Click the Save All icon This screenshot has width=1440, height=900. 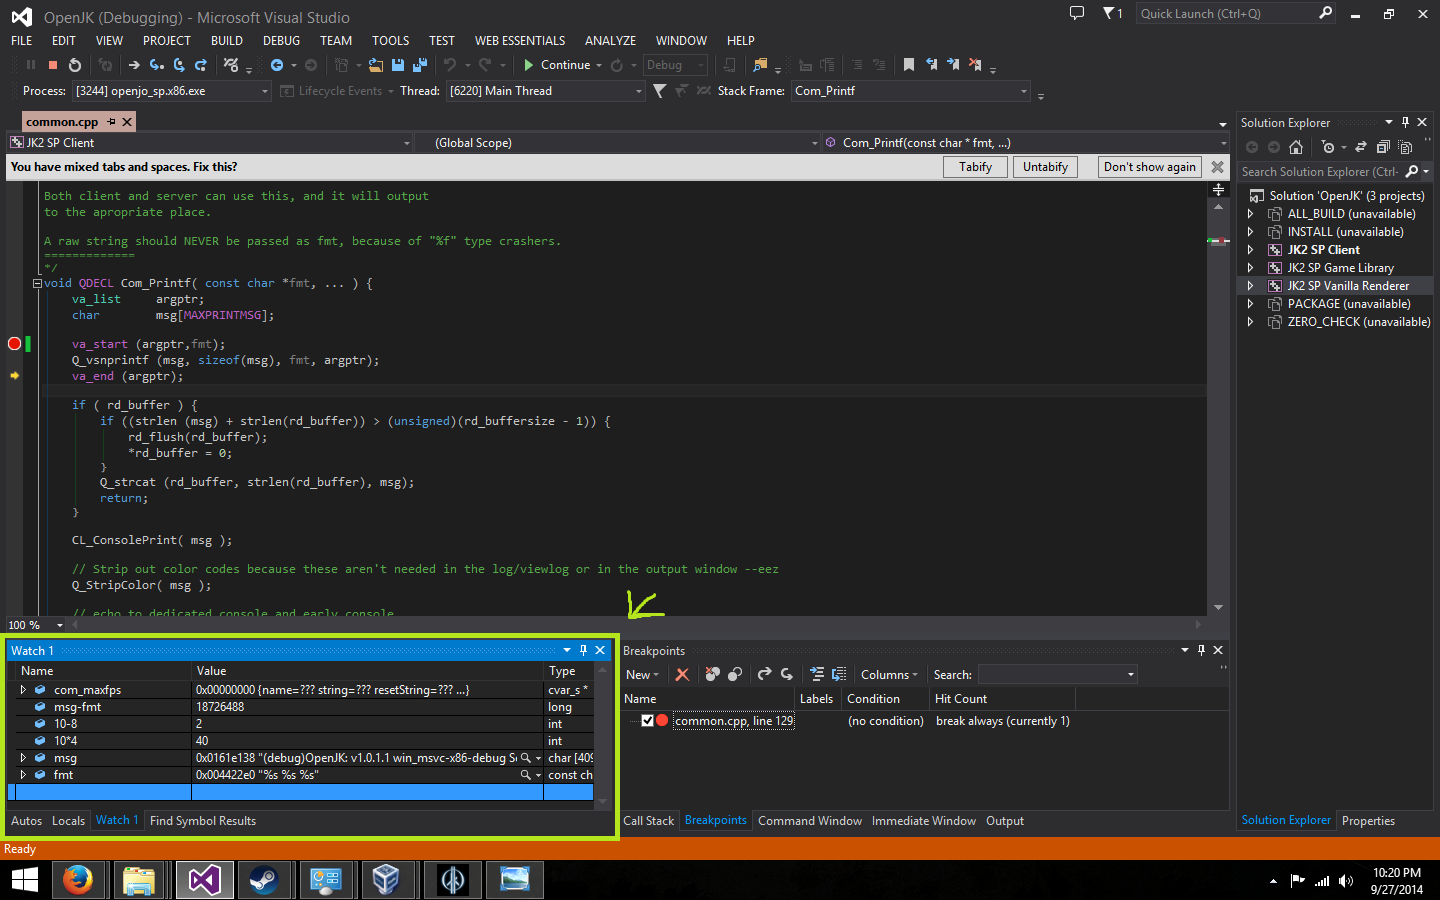tap(420, 65)
